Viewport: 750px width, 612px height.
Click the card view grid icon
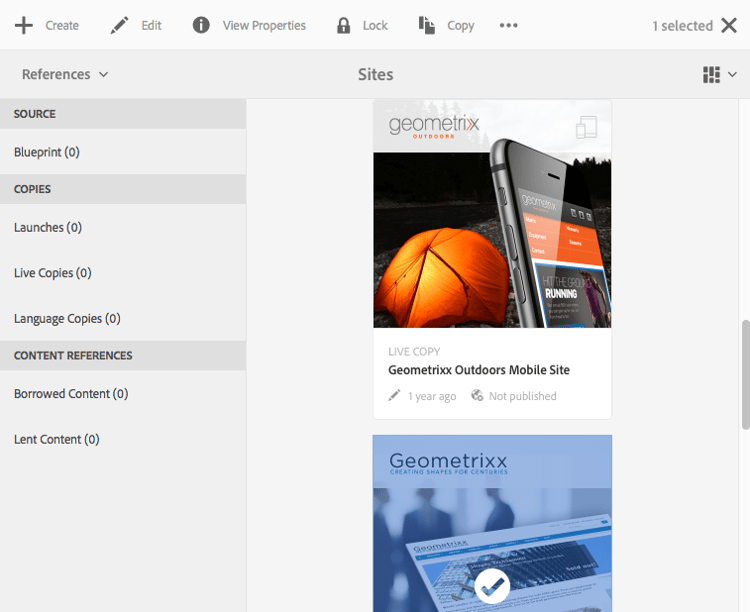coord(711,75)
